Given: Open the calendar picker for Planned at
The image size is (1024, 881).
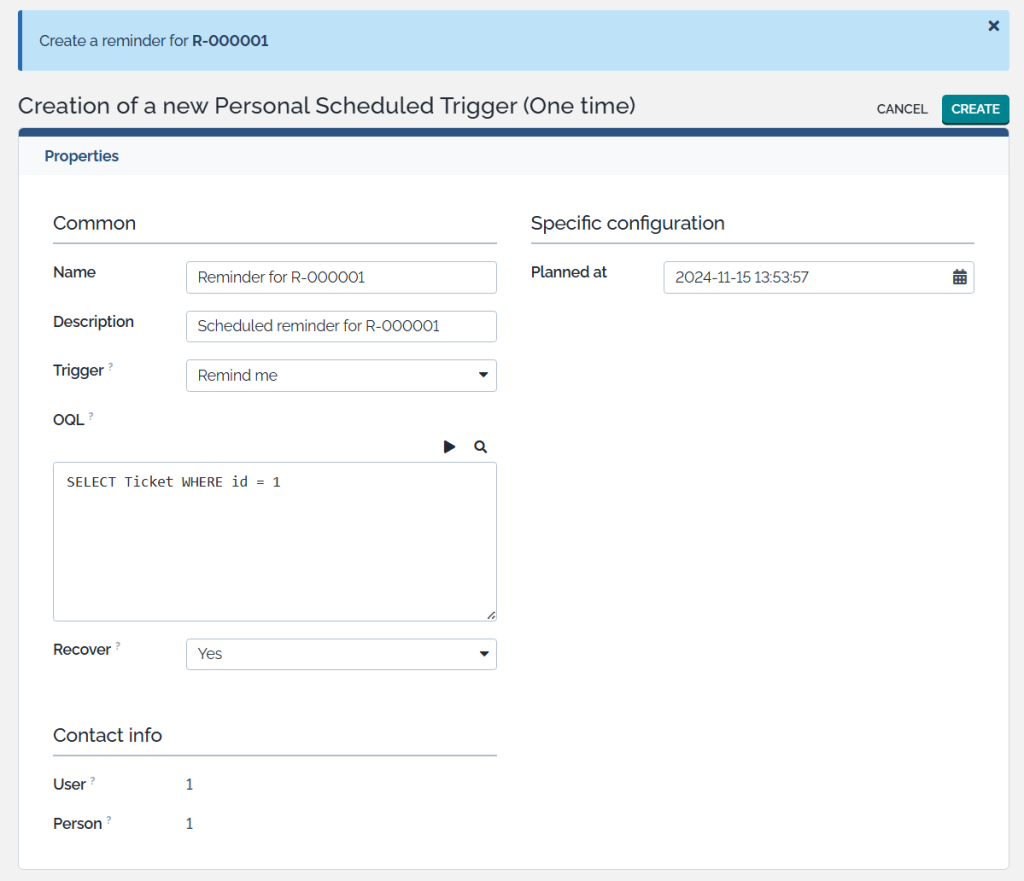Looking at the screenshot, I should [x=959, y=278].
